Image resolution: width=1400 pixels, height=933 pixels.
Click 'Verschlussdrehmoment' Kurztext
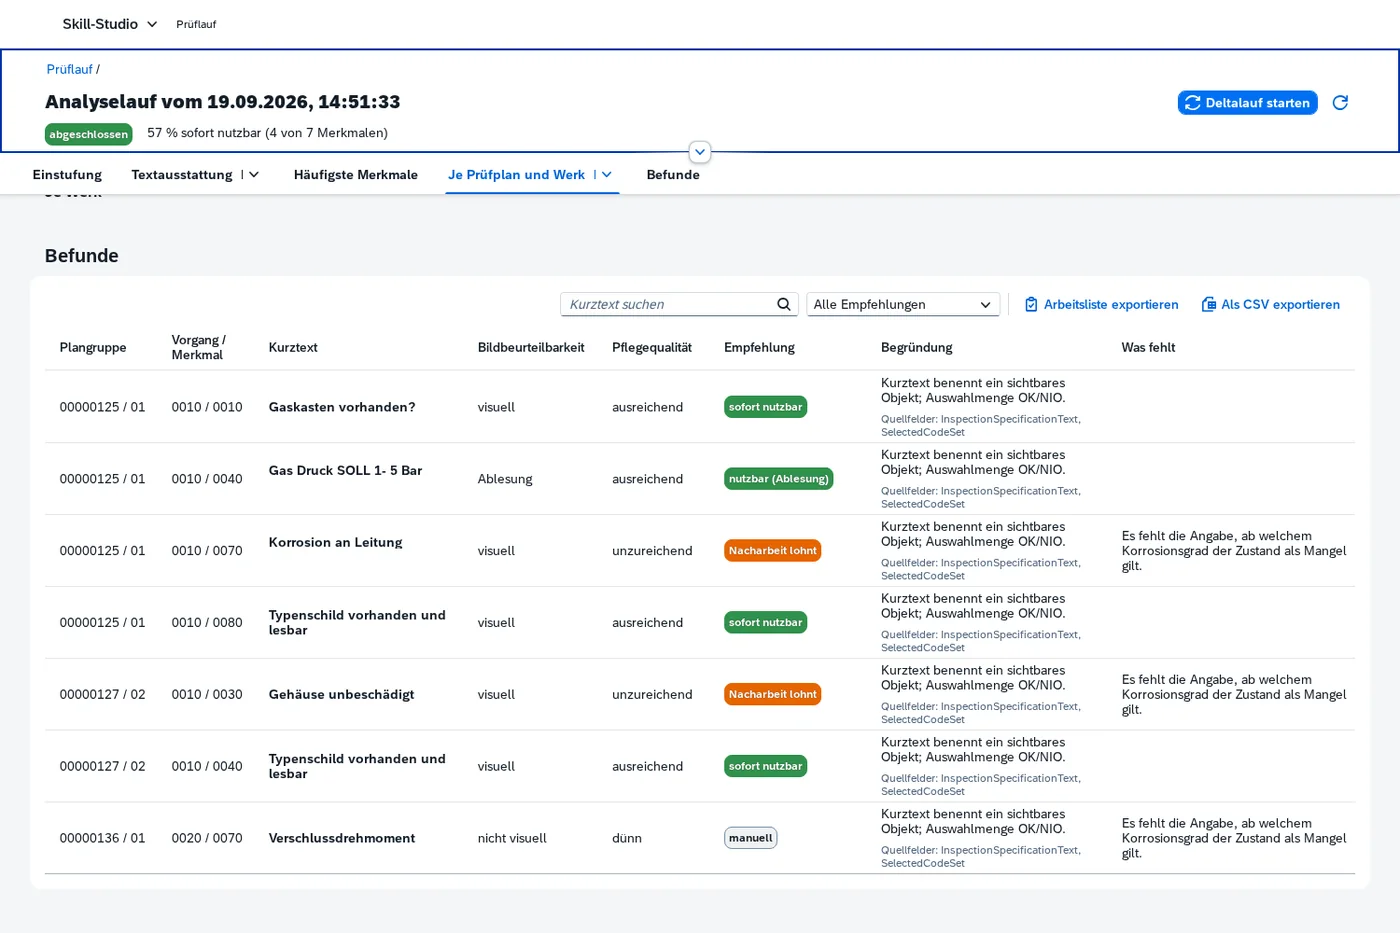click(x=341, y=838)
